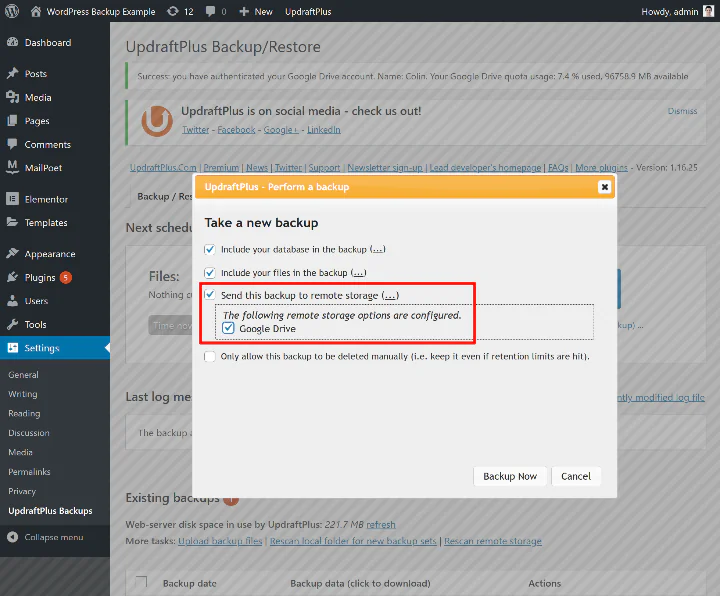The height and width of the screenshot is (596, 720).
Task: Click the Comments icon in sidebar
Action: [x=12, y=144]
